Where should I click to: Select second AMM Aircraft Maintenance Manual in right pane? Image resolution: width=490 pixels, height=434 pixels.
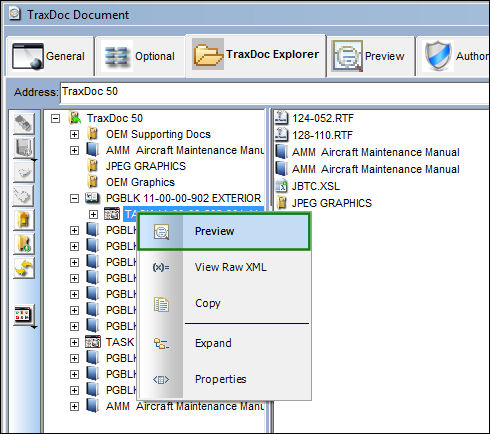click(x=376, y=169)
